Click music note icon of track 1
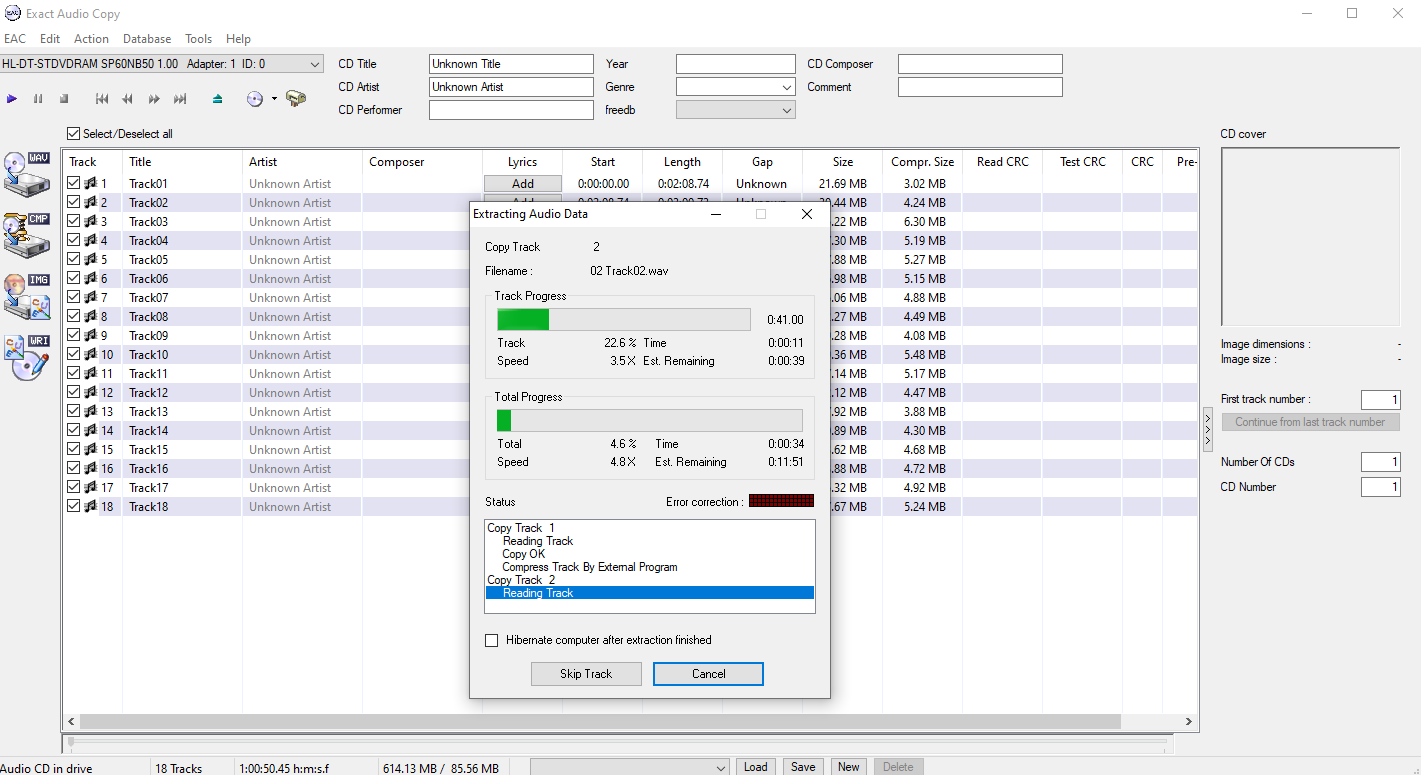 click(90, 184)
